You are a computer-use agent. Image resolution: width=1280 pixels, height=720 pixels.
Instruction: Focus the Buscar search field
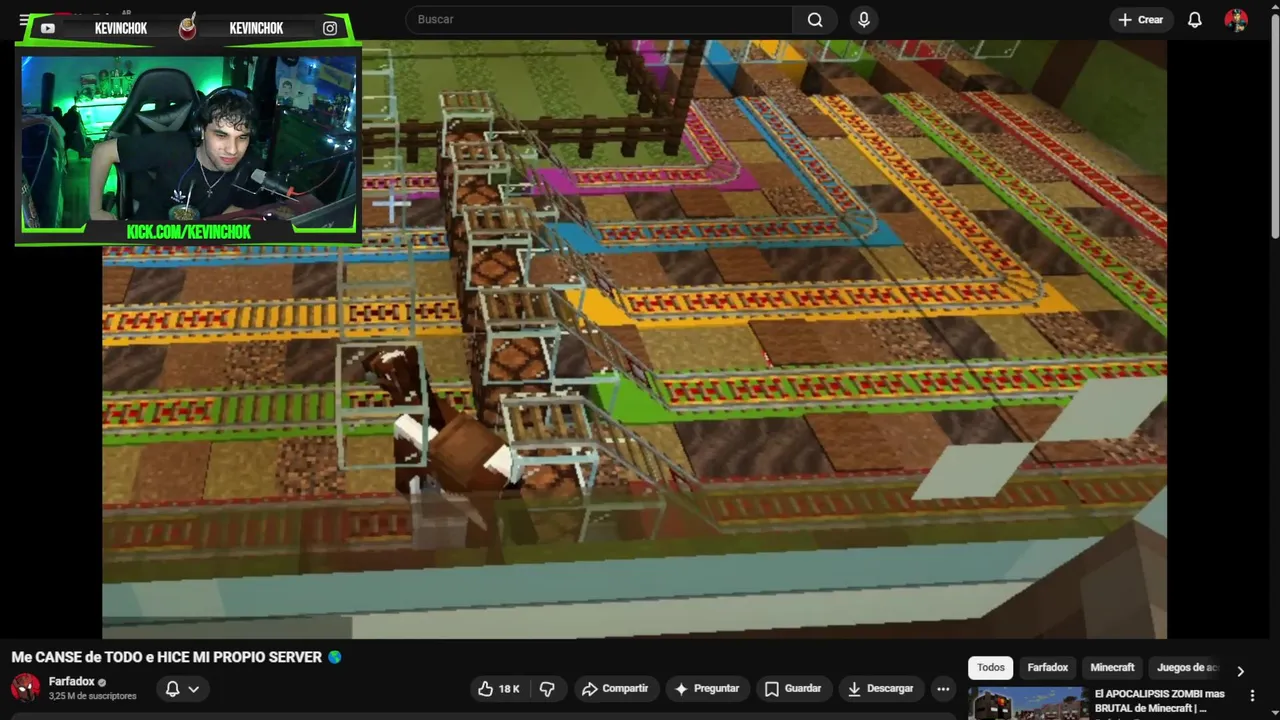coord(599,20)
